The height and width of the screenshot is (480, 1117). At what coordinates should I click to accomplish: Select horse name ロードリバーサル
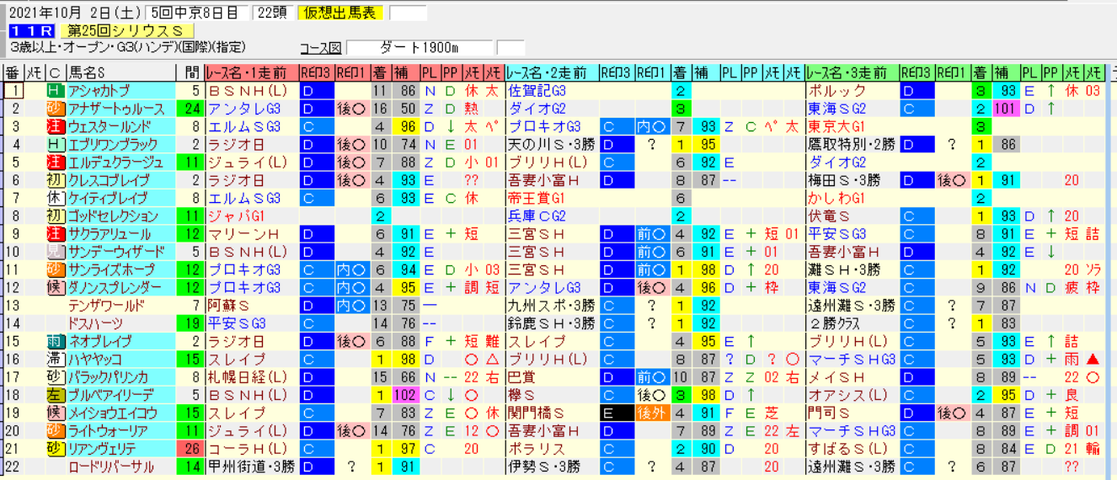point(110,466)
